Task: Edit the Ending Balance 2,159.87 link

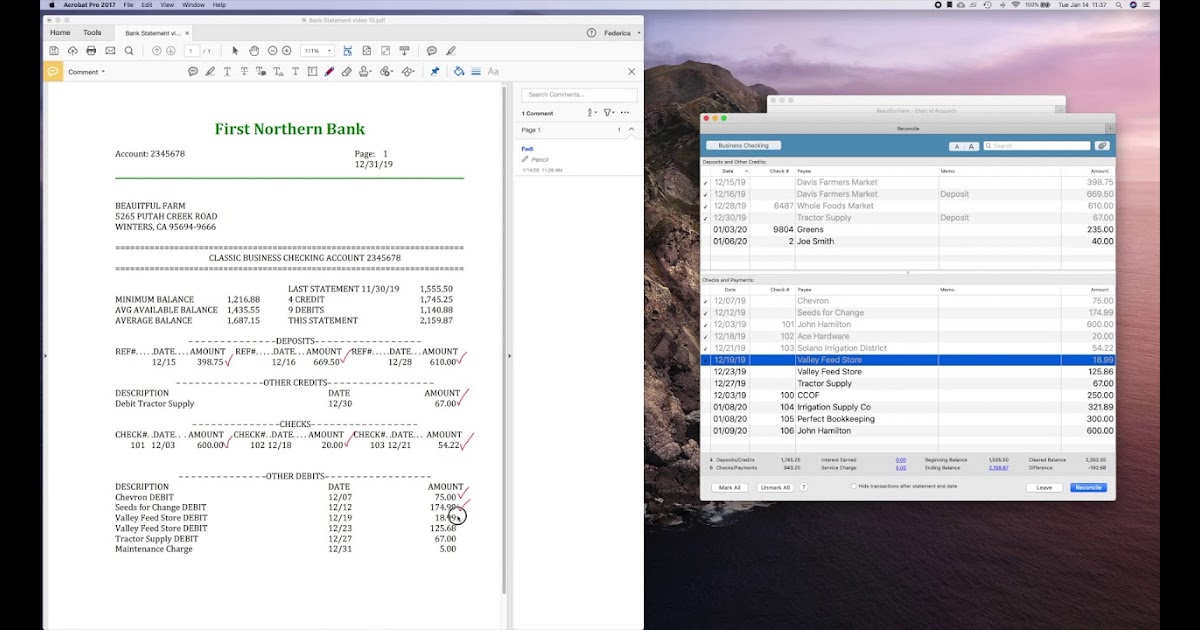Action: click(999, 467)
